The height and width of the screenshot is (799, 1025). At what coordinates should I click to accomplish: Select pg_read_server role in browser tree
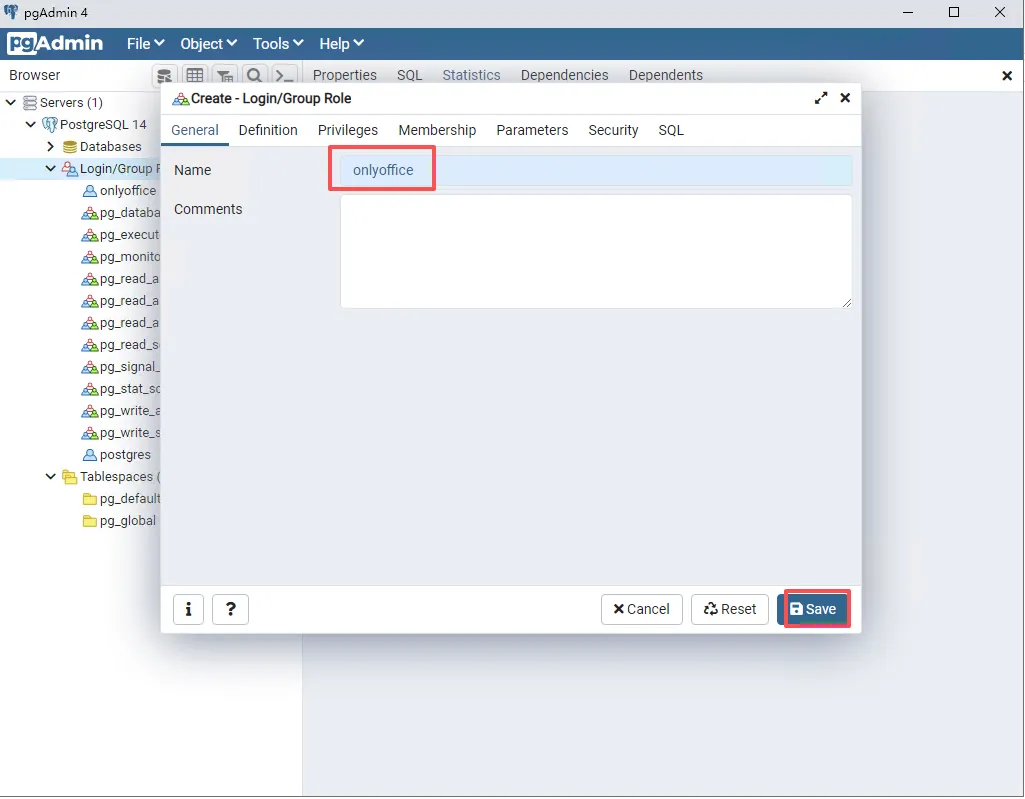tap(129, 345)
